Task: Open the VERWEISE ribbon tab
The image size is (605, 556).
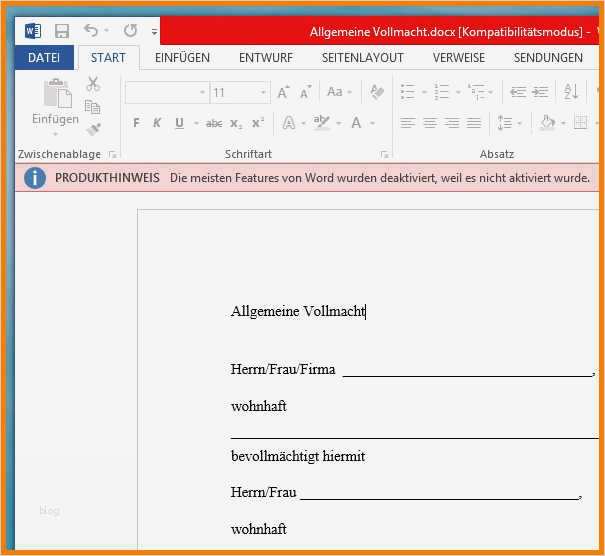Action: [459, 57]
